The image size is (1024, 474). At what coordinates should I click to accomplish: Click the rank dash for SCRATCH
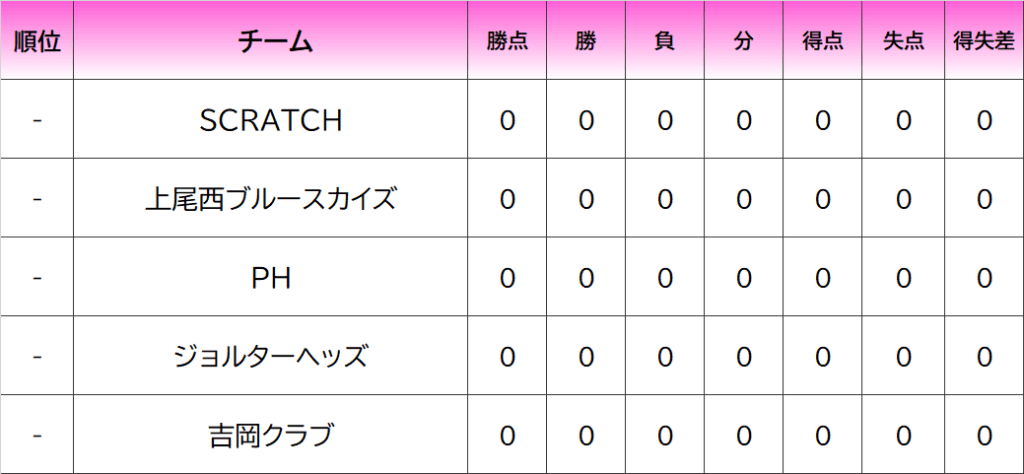(37, 120)
